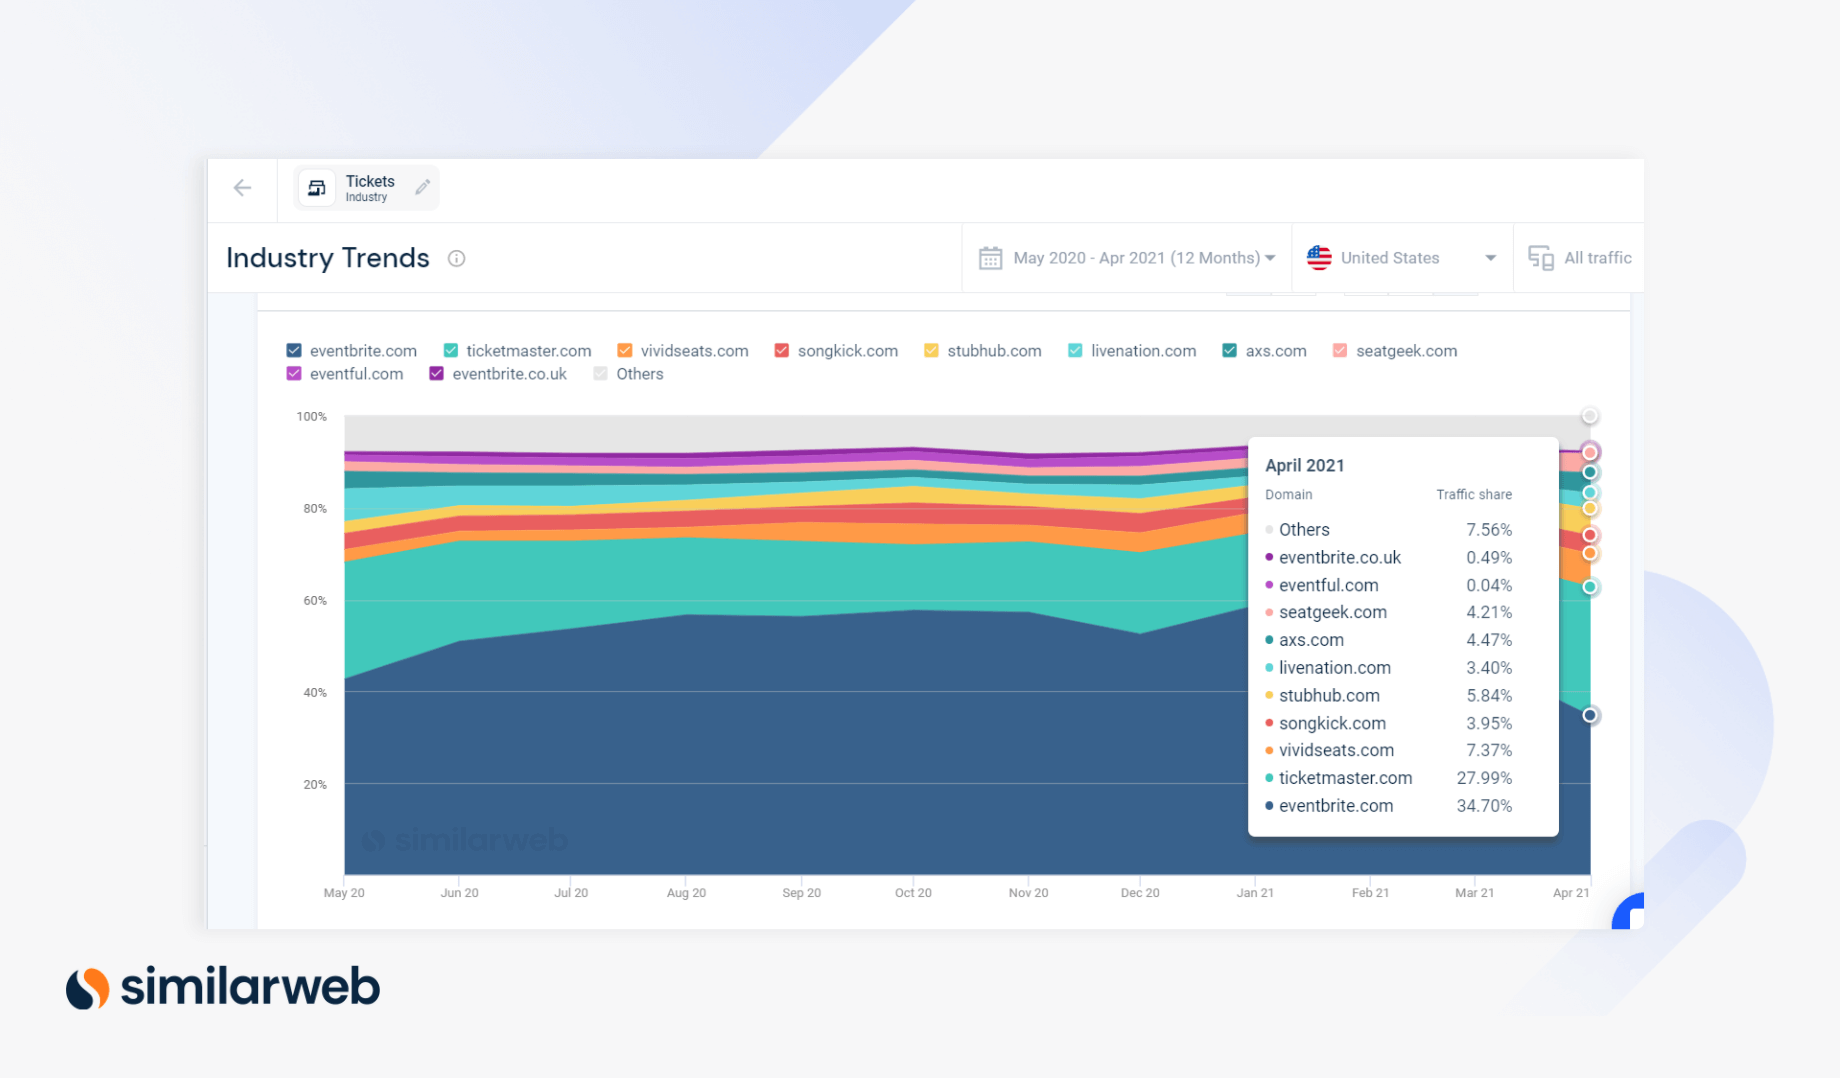Viewport: 1840px width, 1080px height.
Task: Click the stubhub.com yellow data point at Apr 21
Action: point(1590,508)
